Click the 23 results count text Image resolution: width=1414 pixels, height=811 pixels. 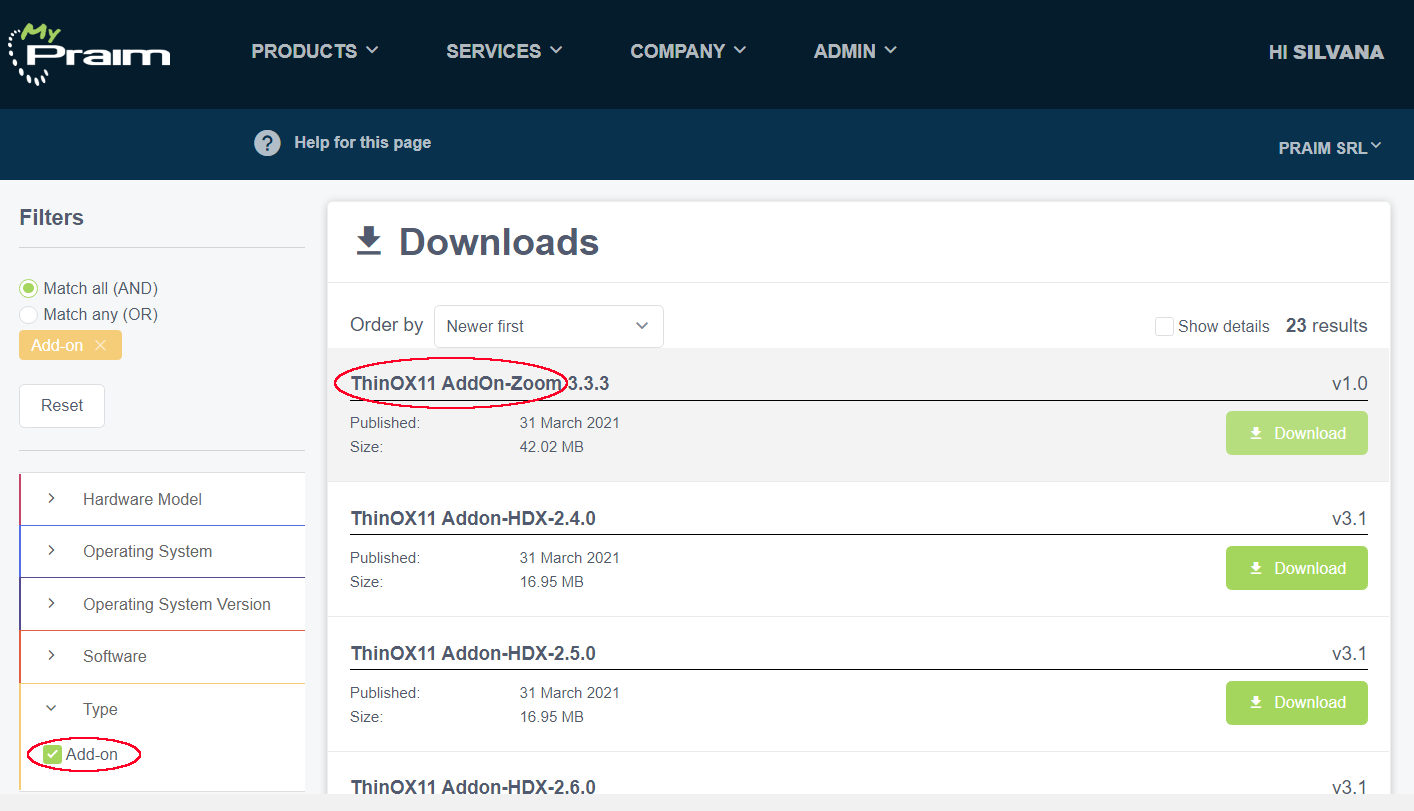pos(1326,326)
